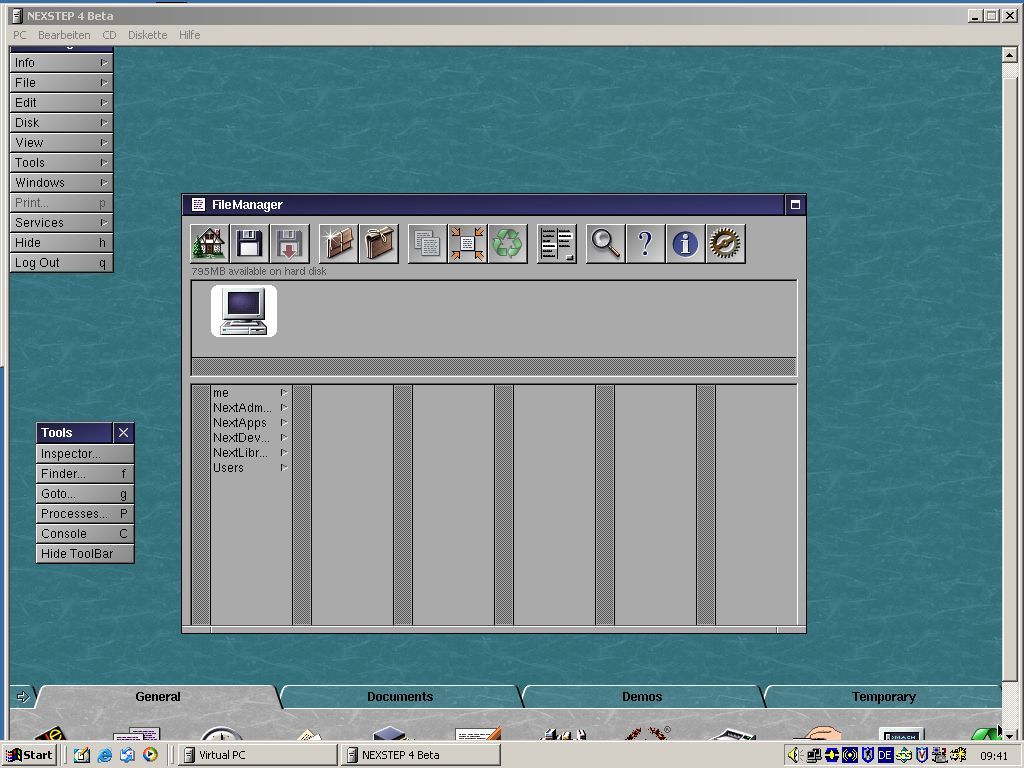Open the Bearbeiten menu
The height and width of the screenshot is (768, 1024).
pos(64,35)
